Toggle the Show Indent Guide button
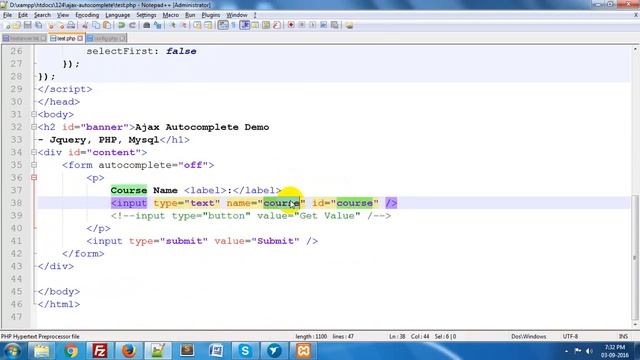Screen dimensions: 640x360 245,25
